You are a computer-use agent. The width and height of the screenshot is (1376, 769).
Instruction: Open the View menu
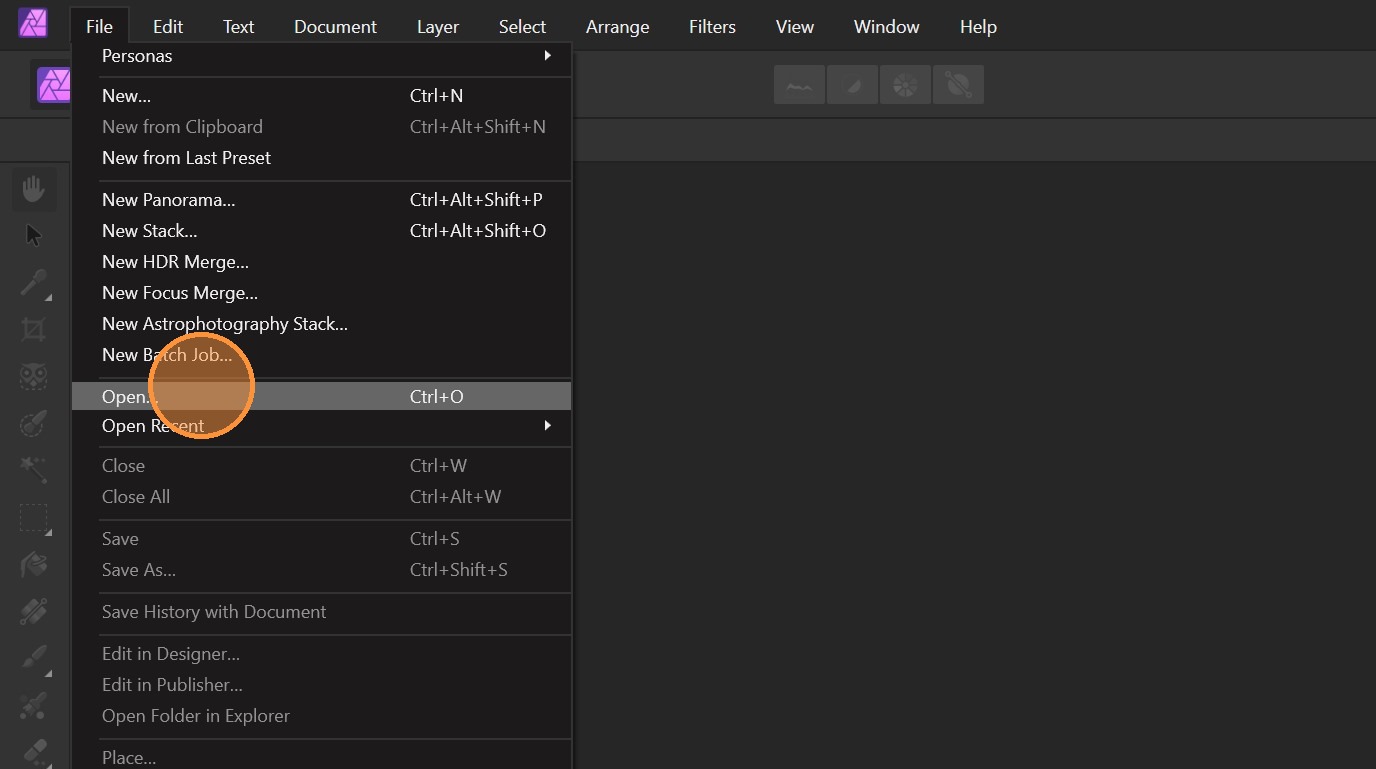795,27
